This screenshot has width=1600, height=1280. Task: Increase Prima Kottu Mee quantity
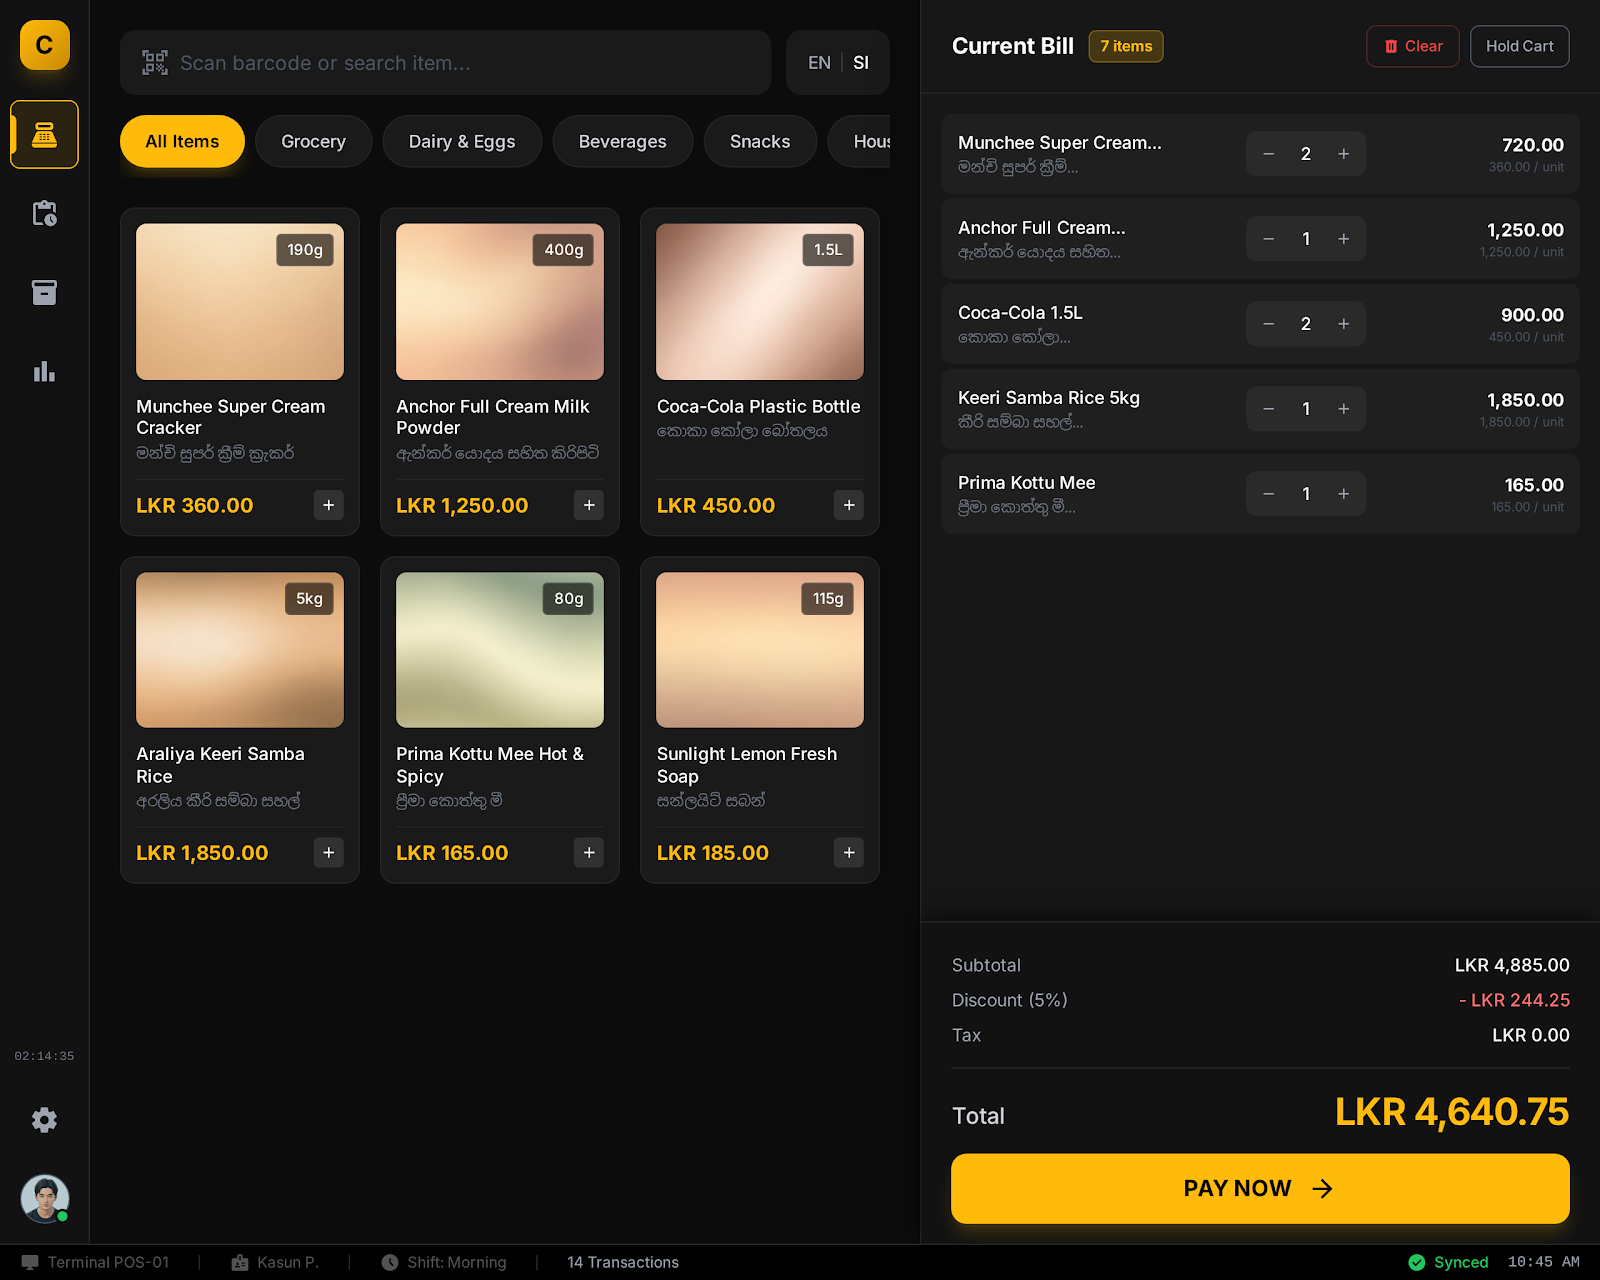(1343, 494)
